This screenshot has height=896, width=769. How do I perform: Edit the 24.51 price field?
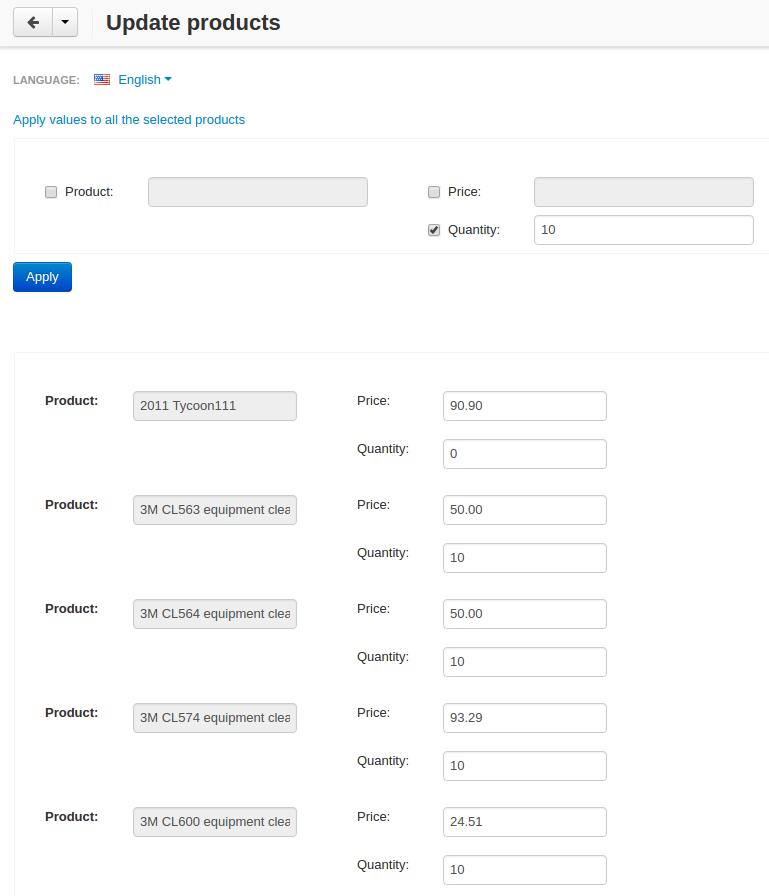pos(524,822)
